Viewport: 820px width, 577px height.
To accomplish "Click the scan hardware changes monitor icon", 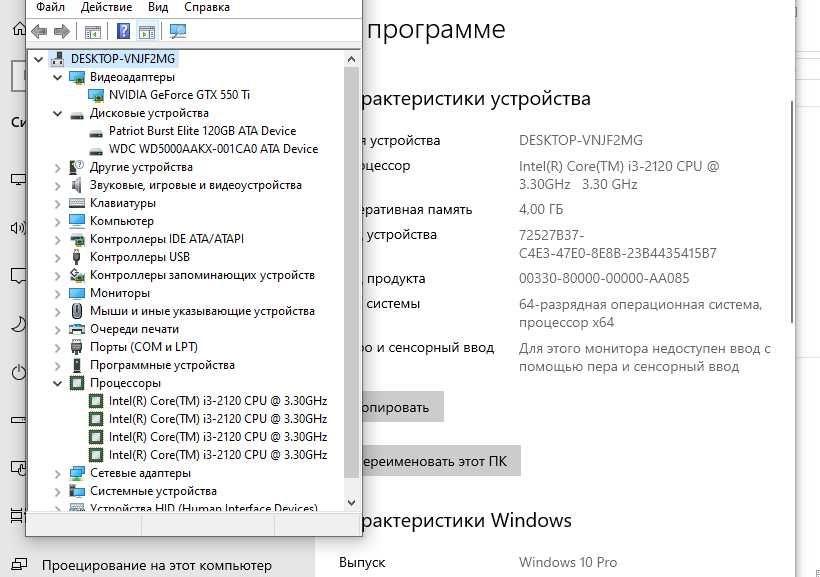I will 178,31.
